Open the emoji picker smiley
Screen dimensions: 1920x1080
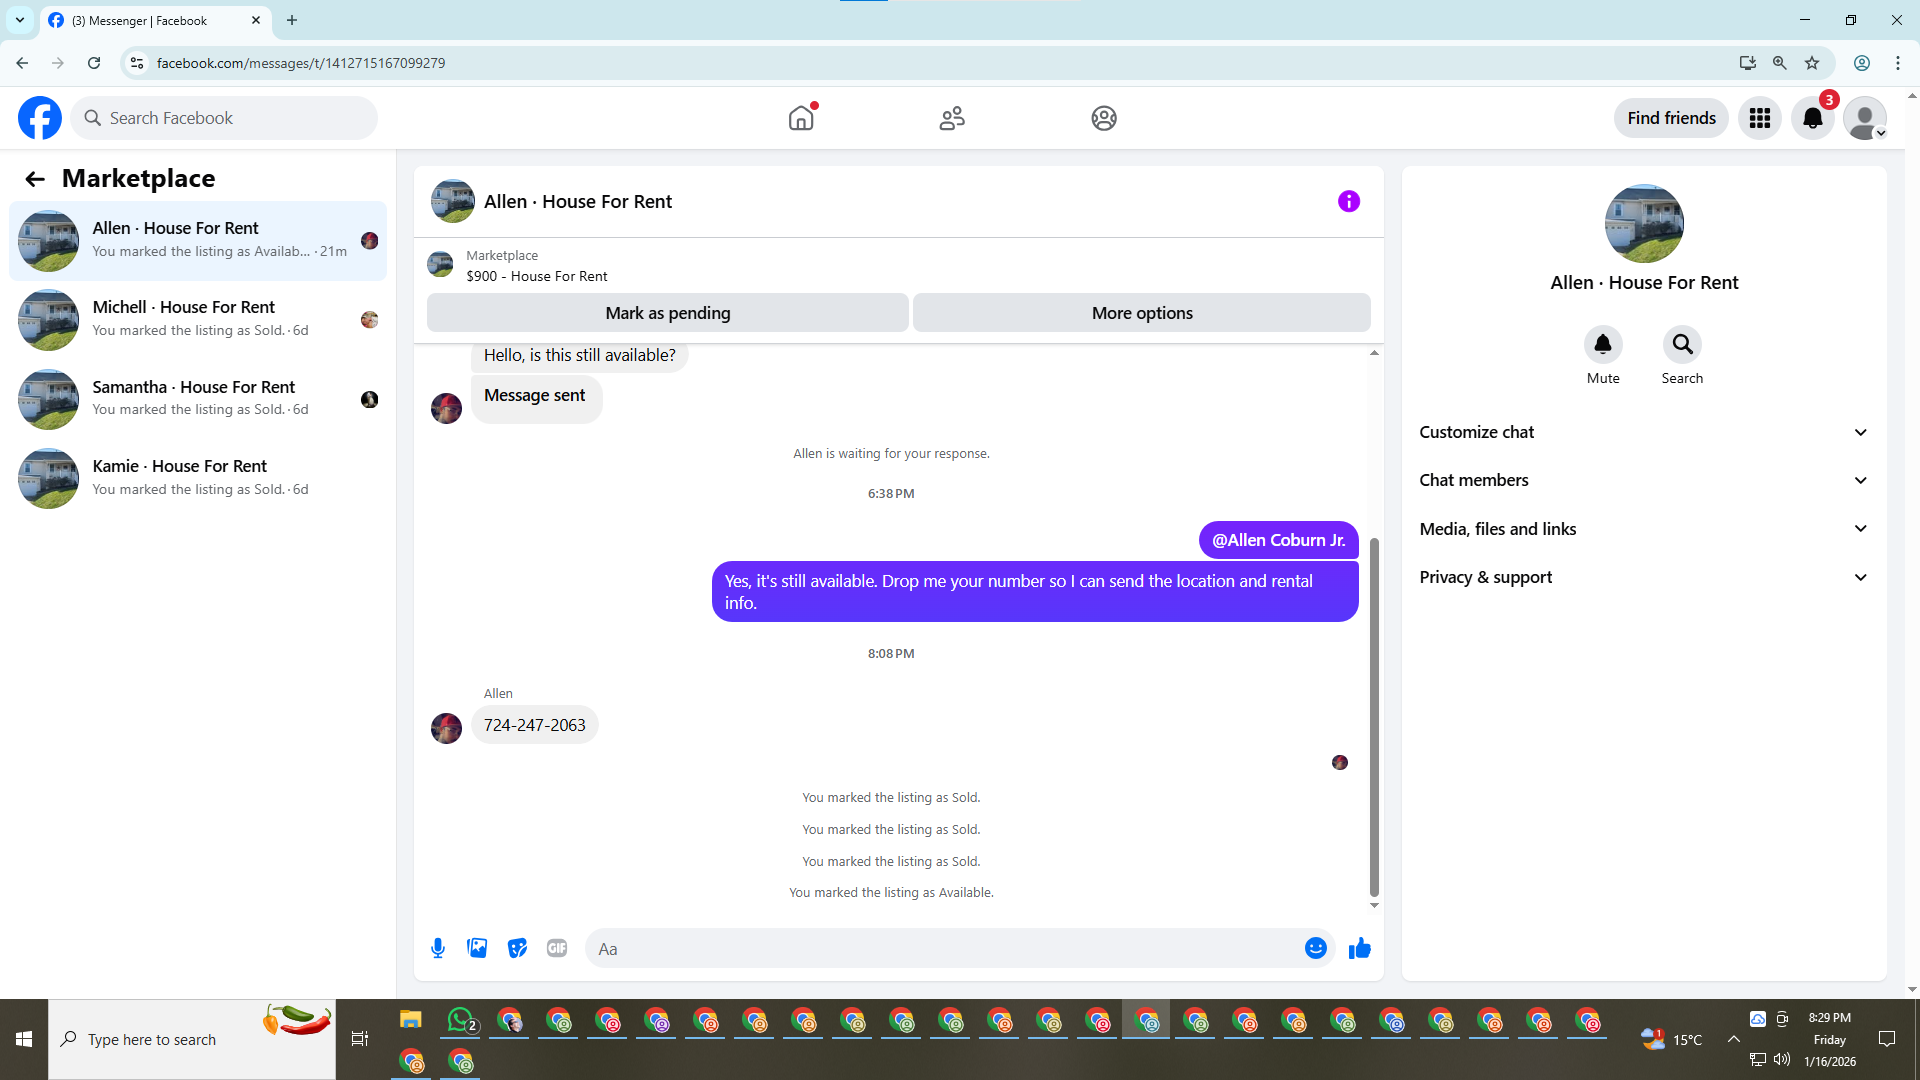(x=1315, y=948)
